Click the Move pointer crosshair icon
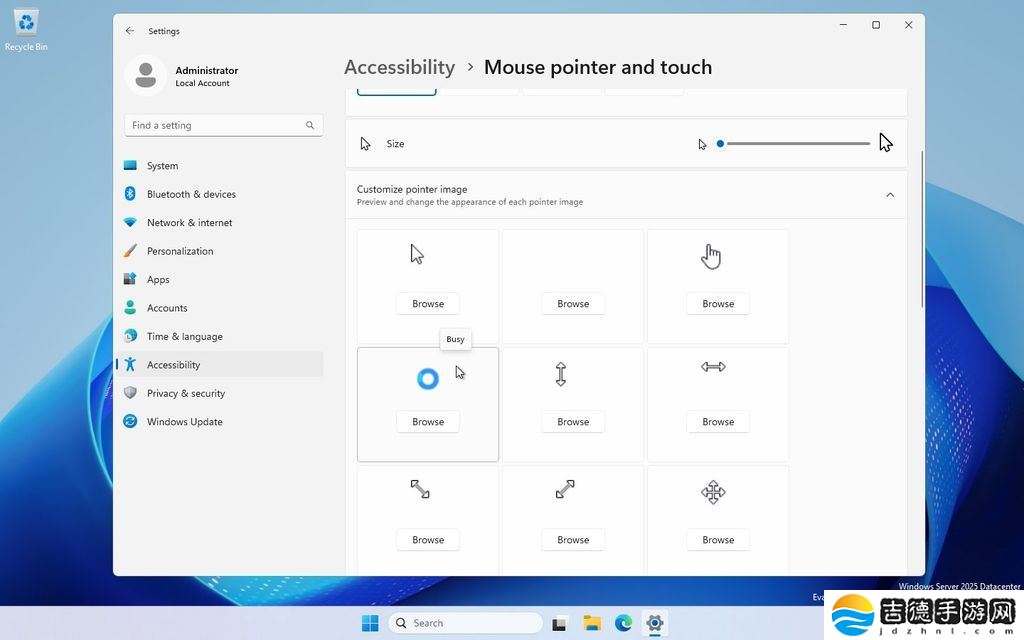 point(713,492)
